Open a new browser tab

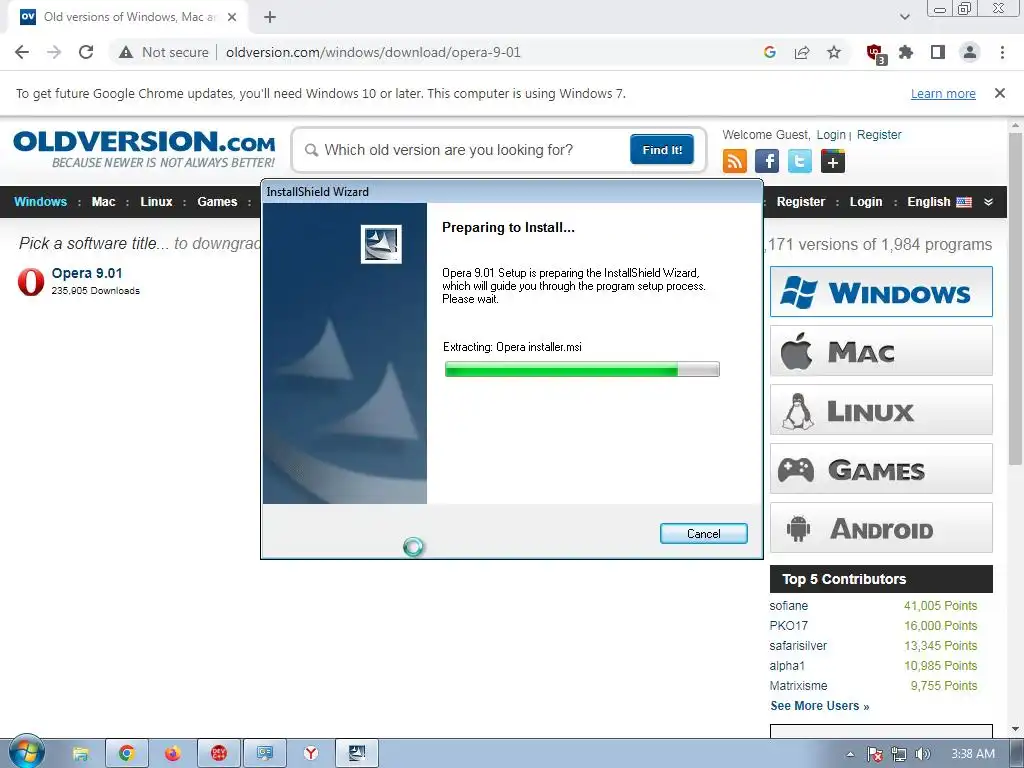(x=270, y=17)
